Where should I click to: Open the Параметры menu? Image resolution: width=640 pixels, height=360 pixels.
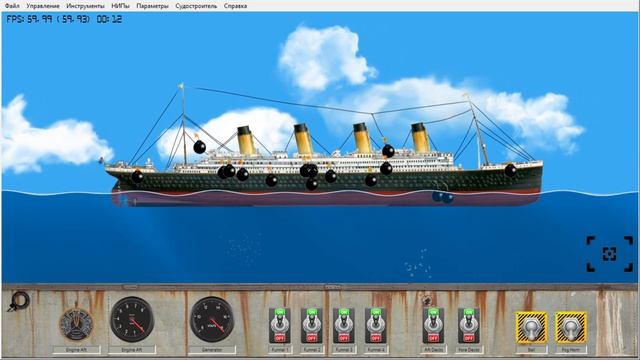tap(152, 6)
